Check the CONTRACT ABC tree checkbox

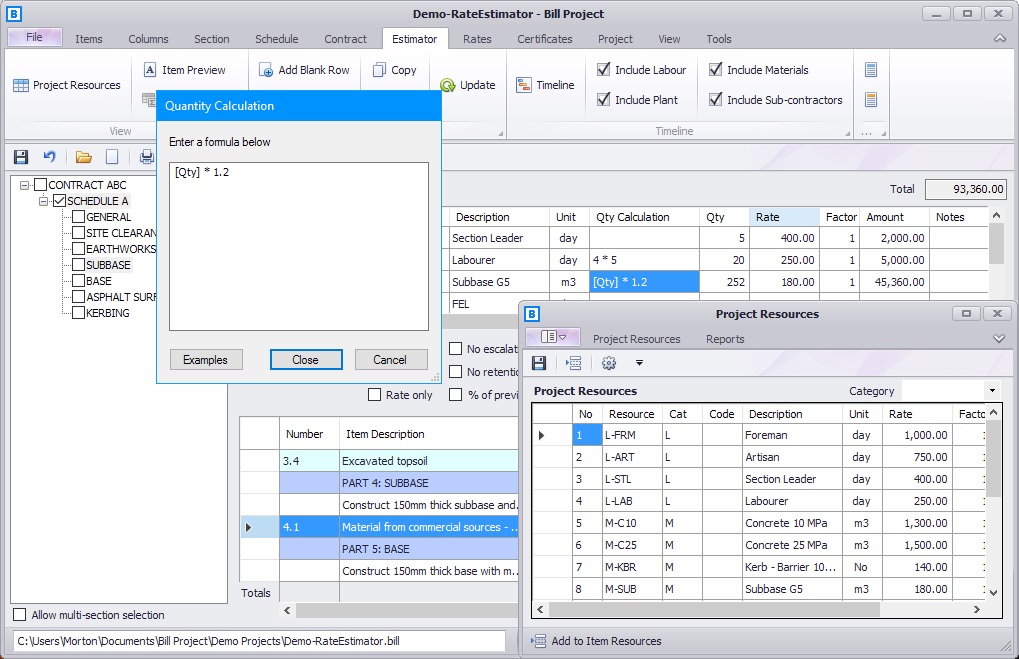click(40, 185)
